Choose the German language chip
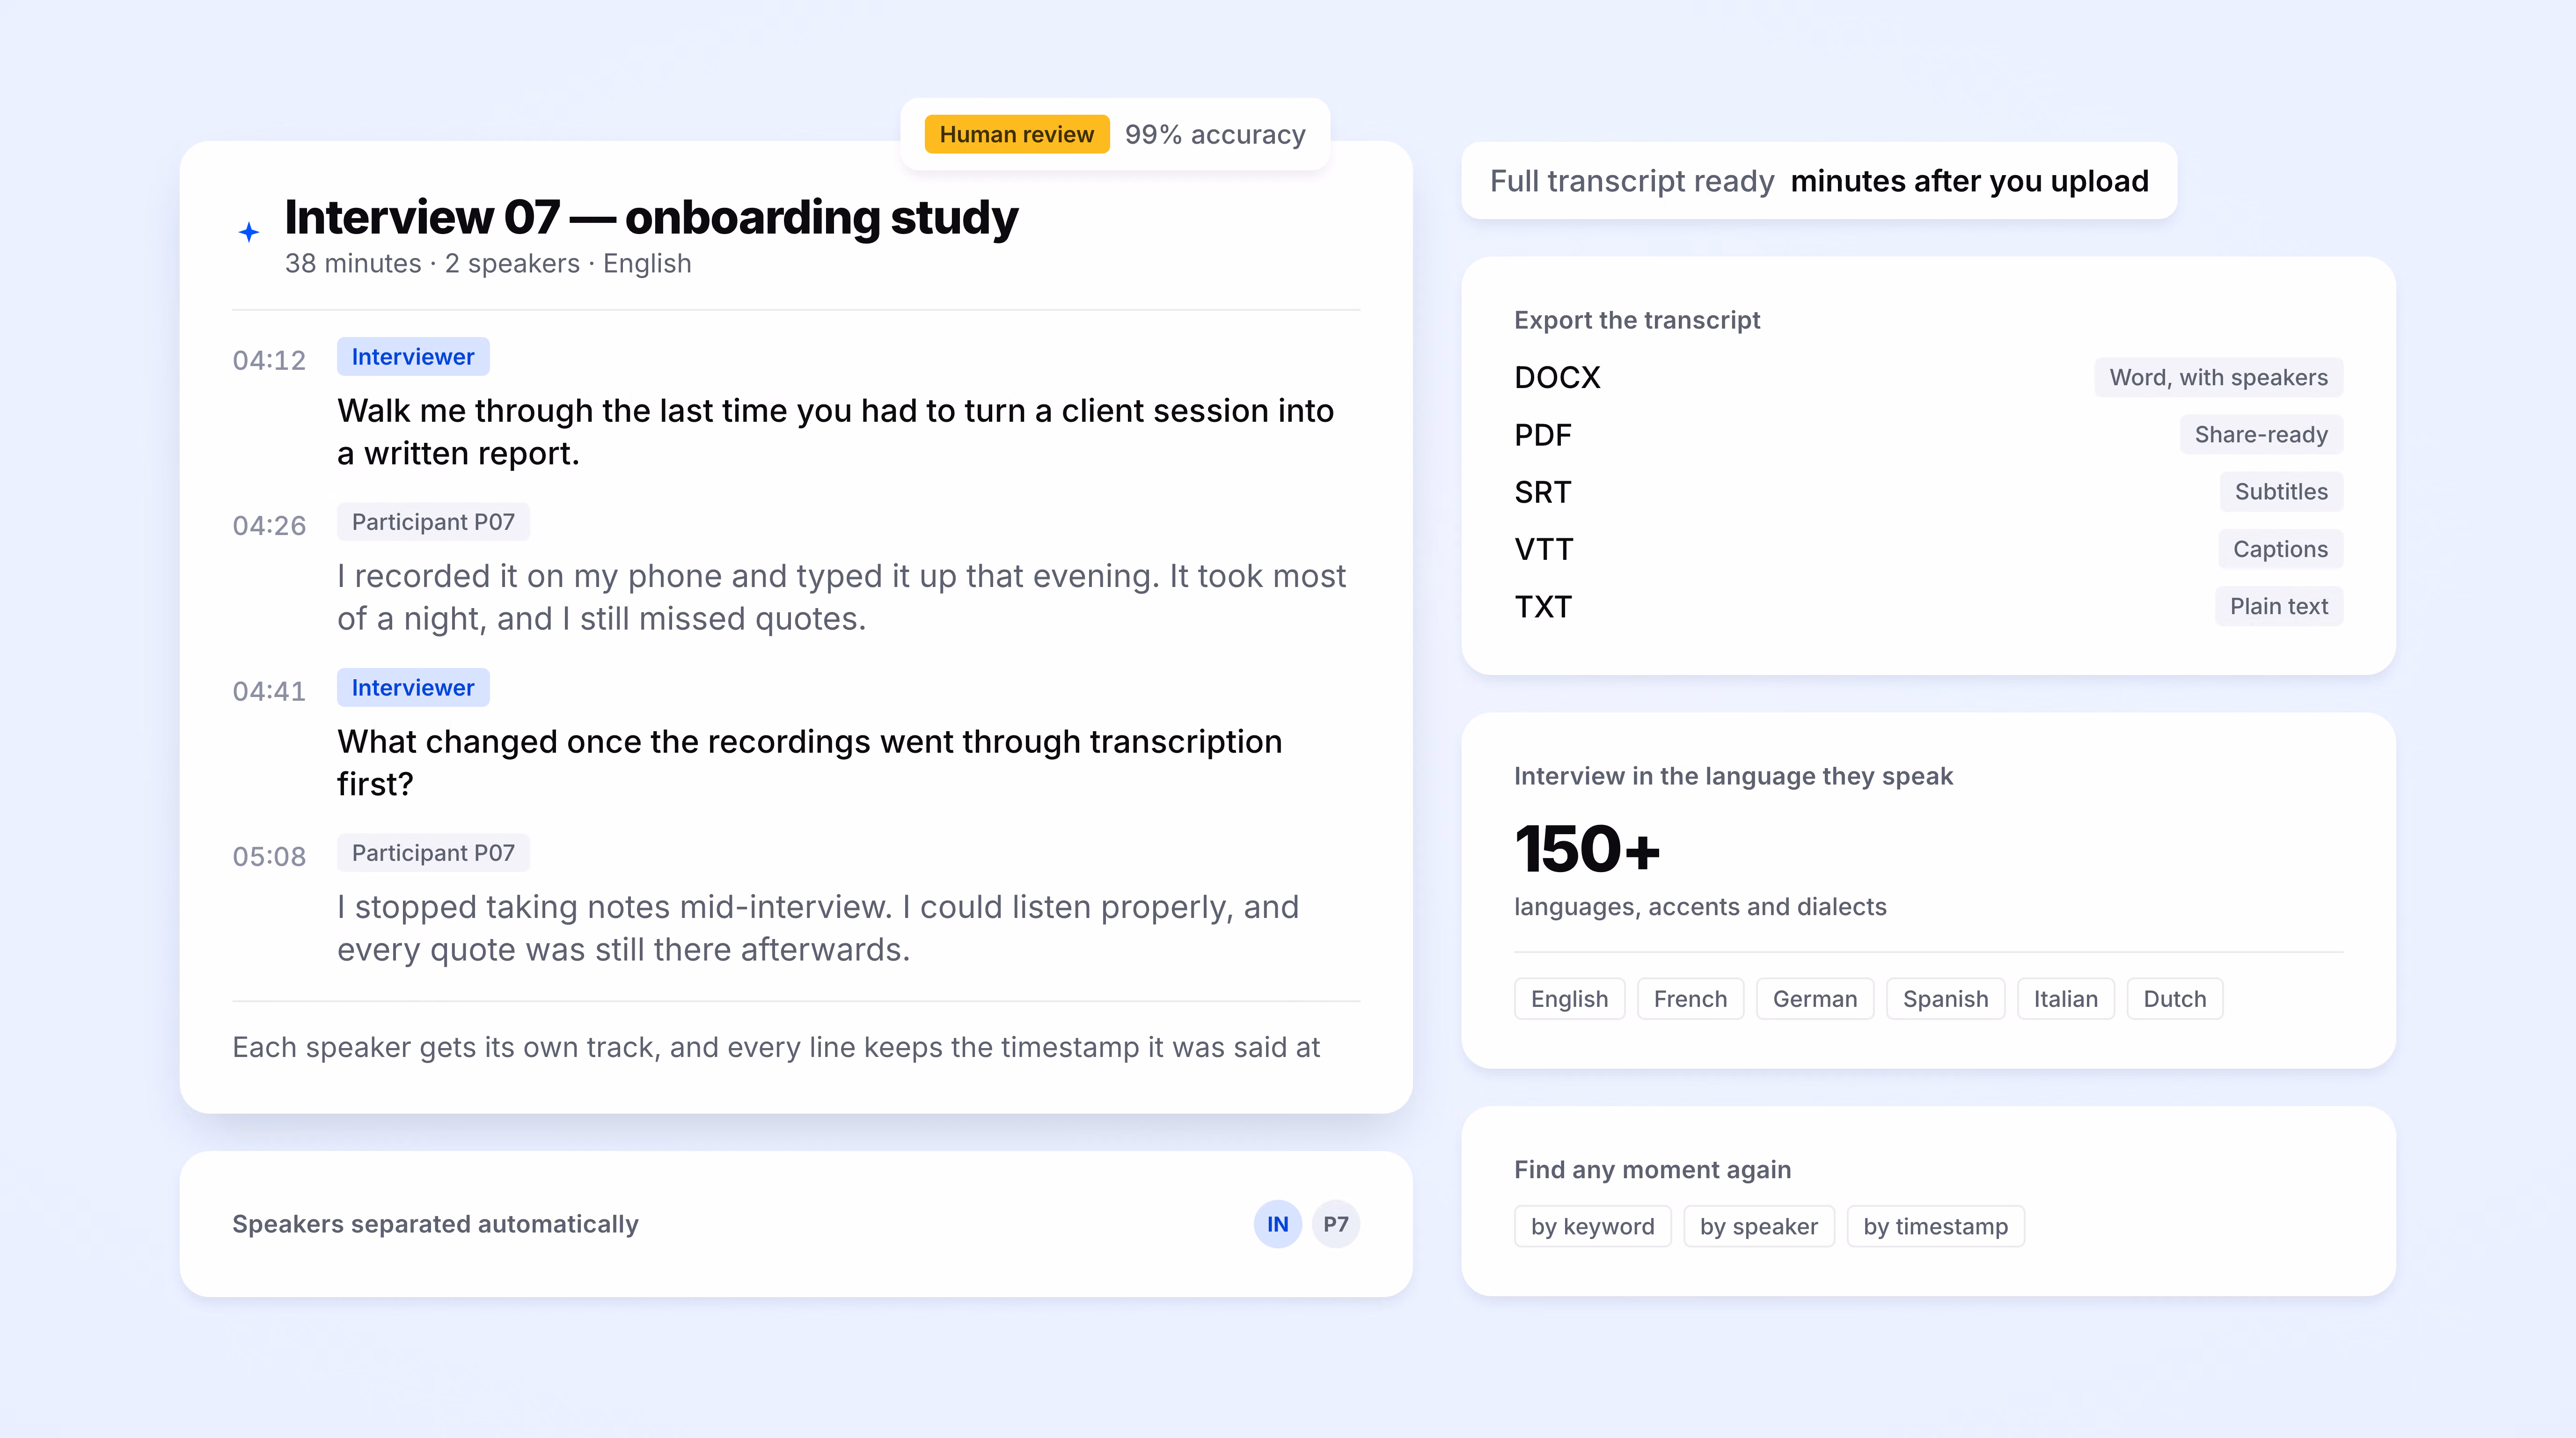 coord(1814,999)
